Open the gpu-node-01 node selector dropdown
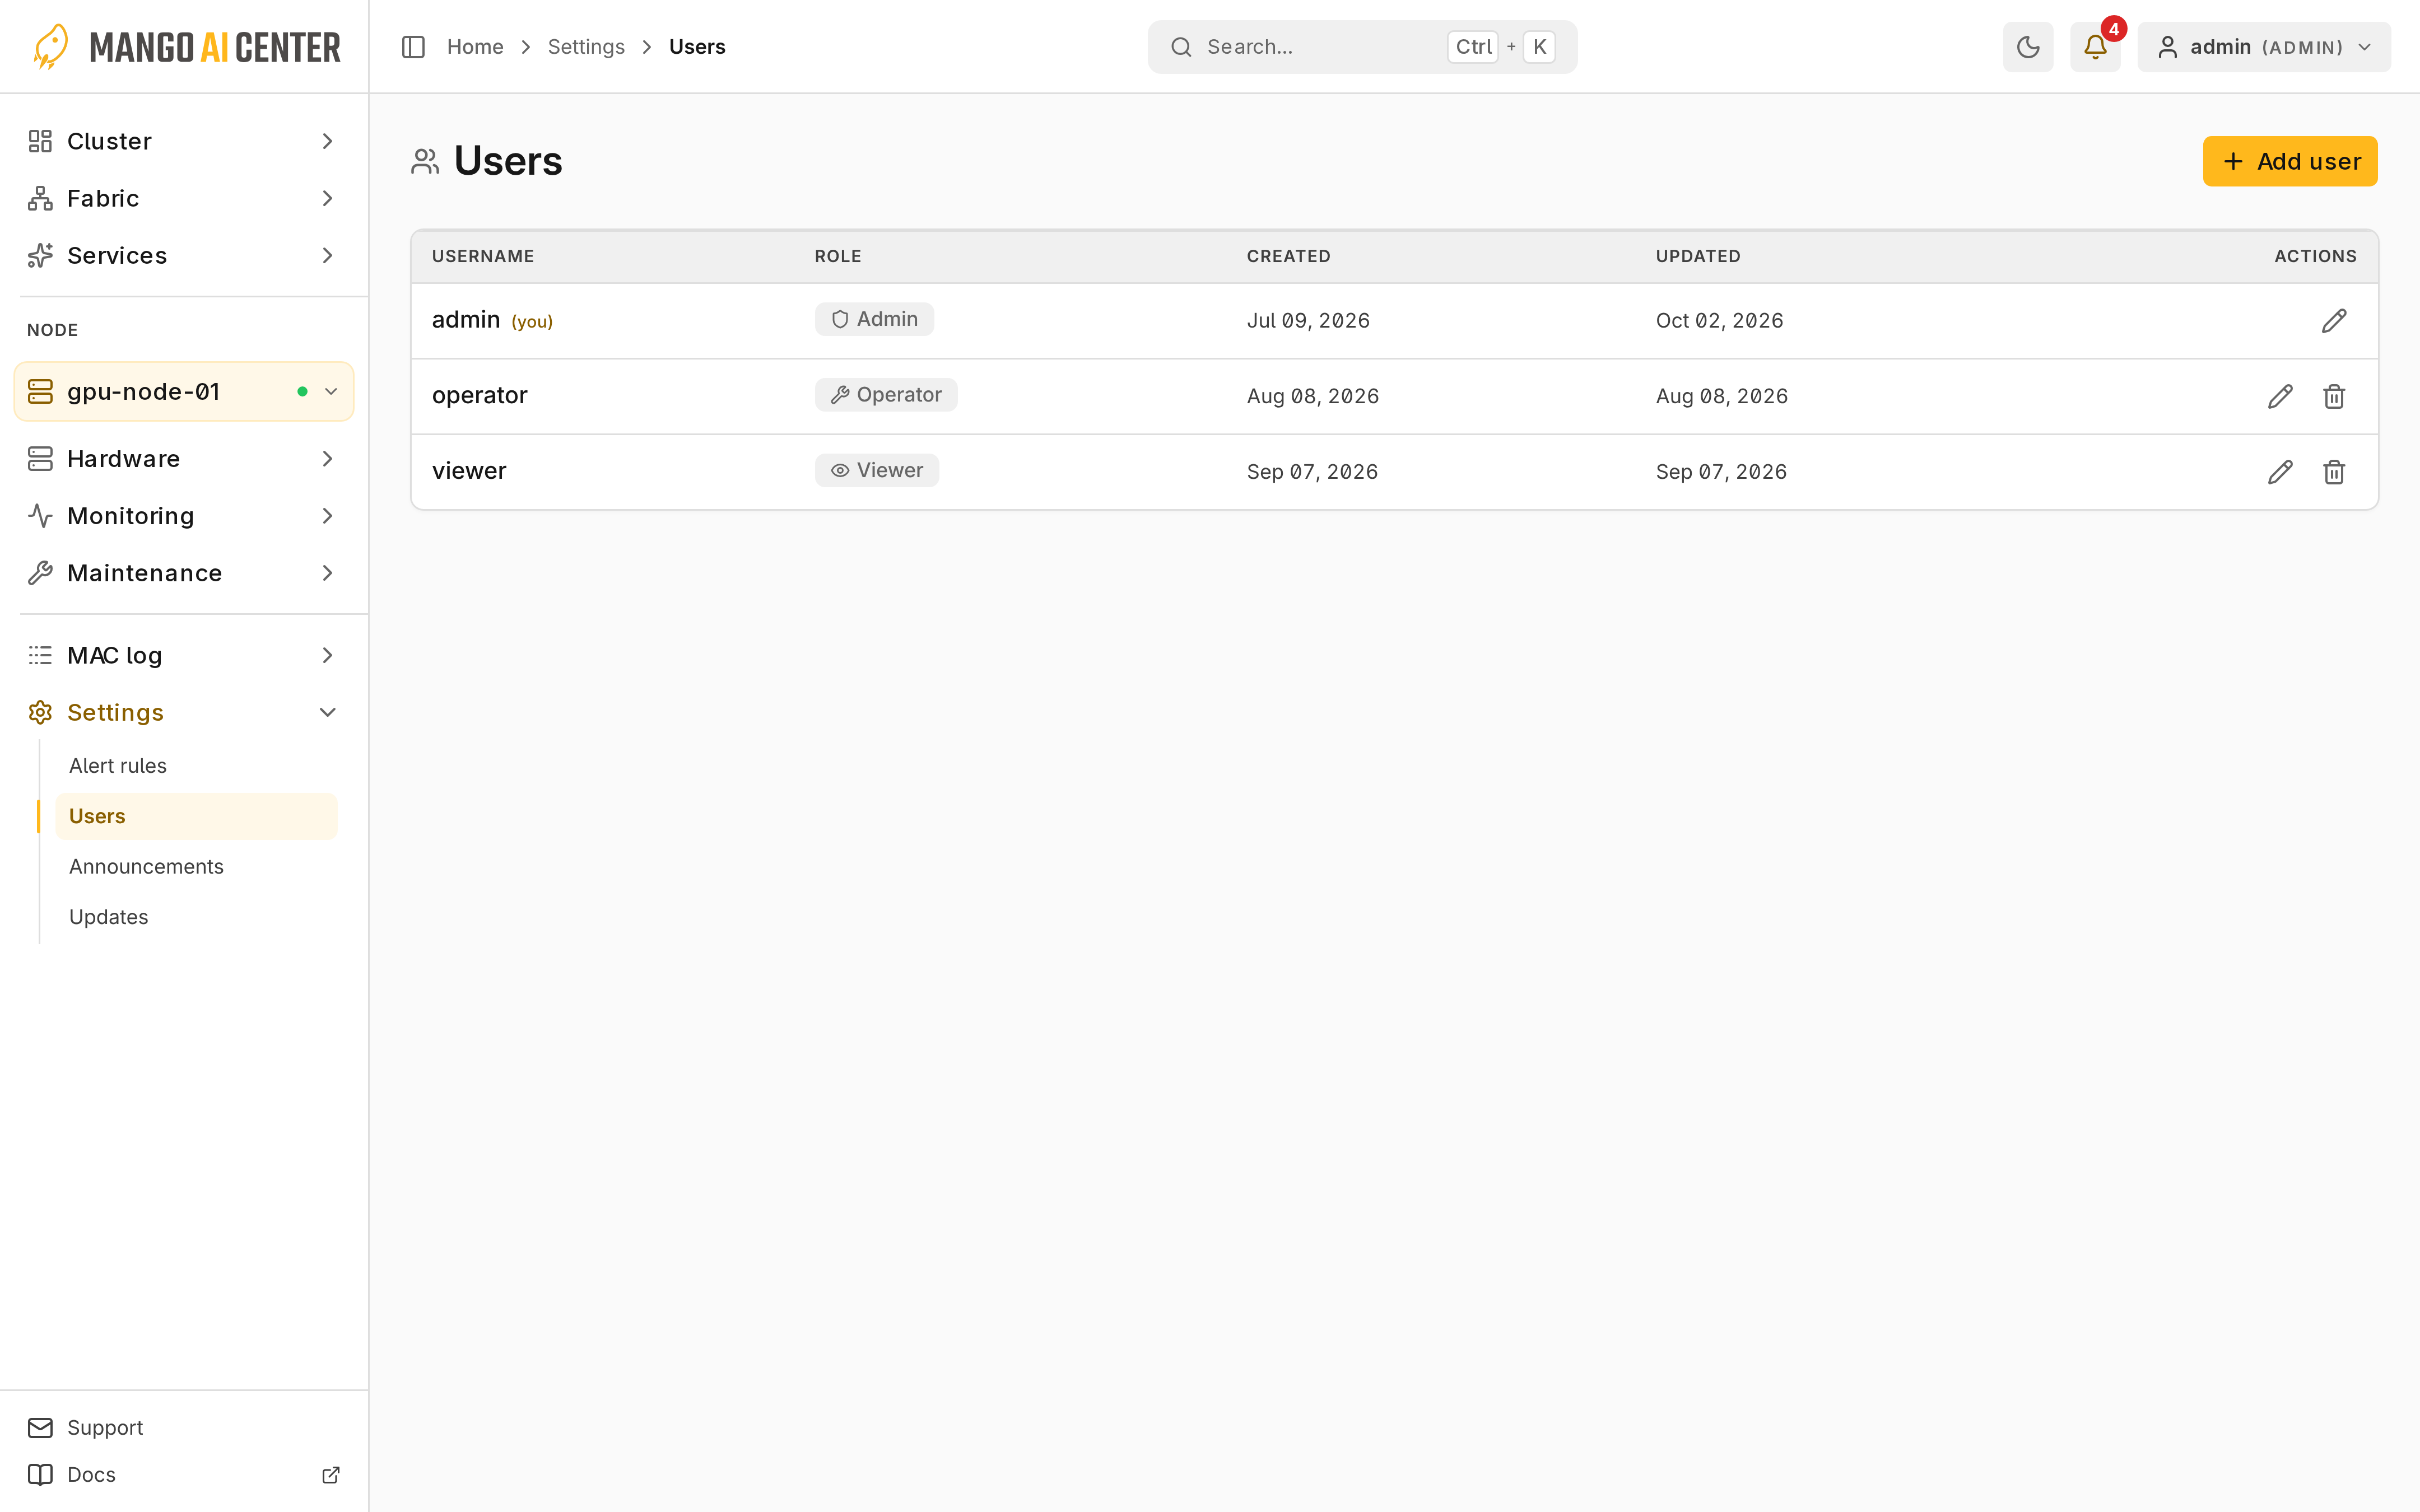 [x=184, y=391]
